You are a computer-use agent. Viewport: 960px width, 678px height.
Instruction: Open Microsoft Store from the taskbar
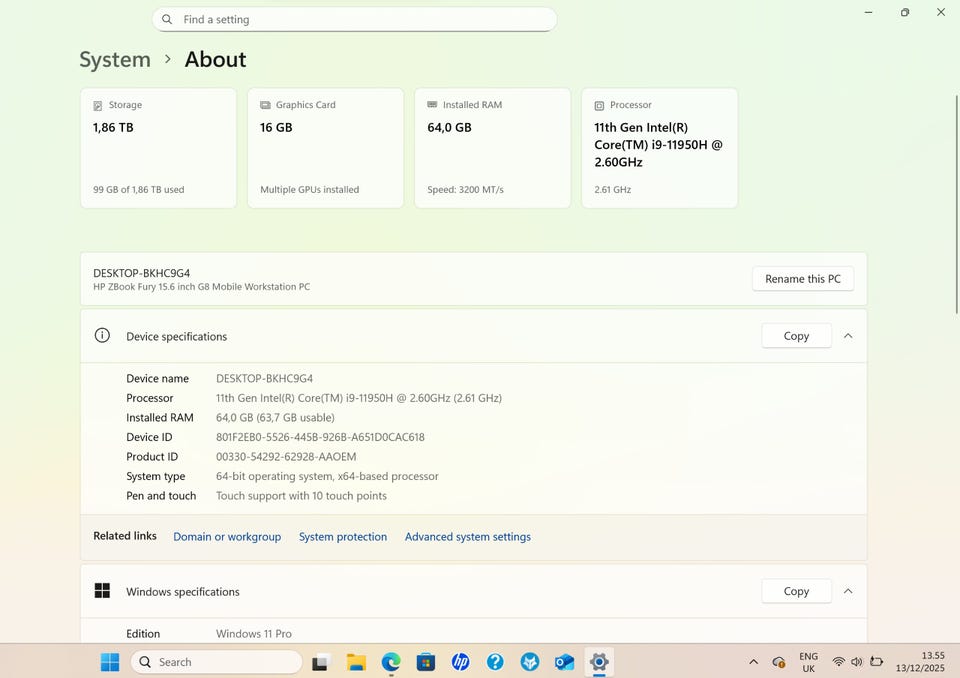click(x=426, y=662)
